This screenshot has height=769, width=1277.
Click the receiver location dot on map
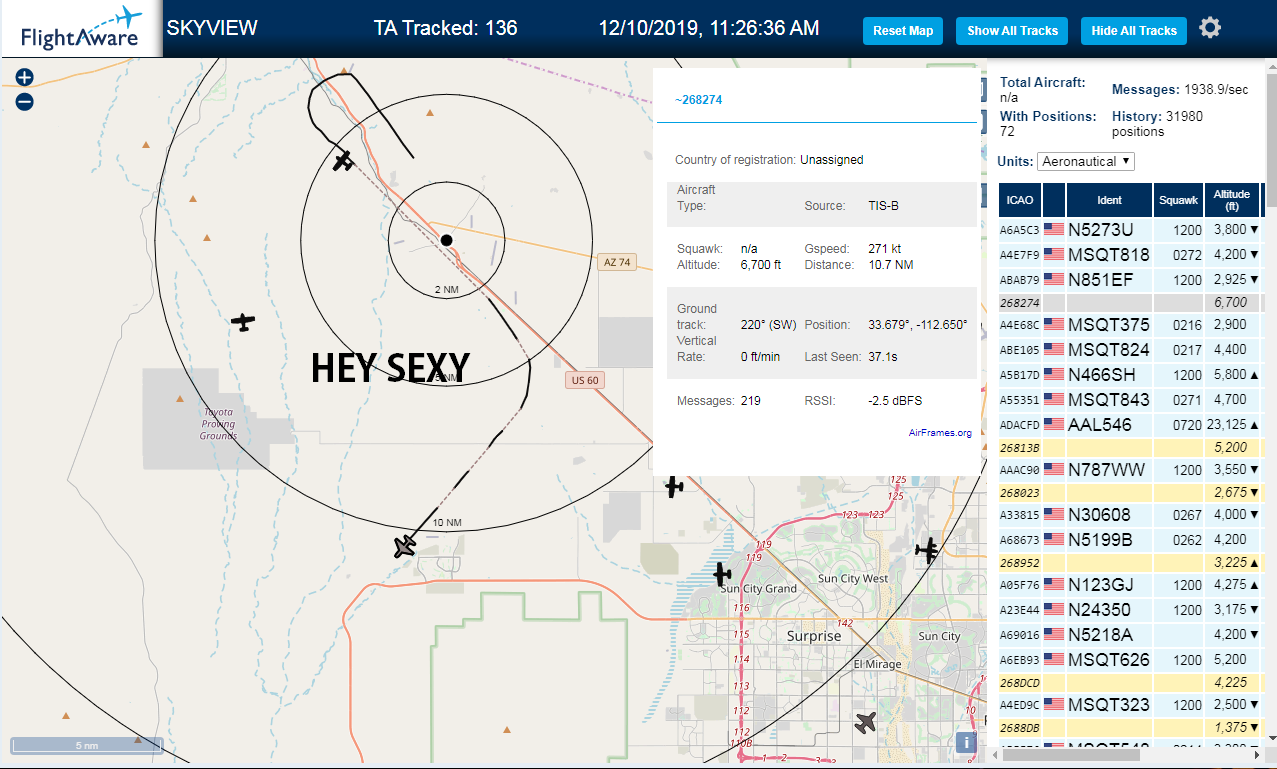click(446, 240)
